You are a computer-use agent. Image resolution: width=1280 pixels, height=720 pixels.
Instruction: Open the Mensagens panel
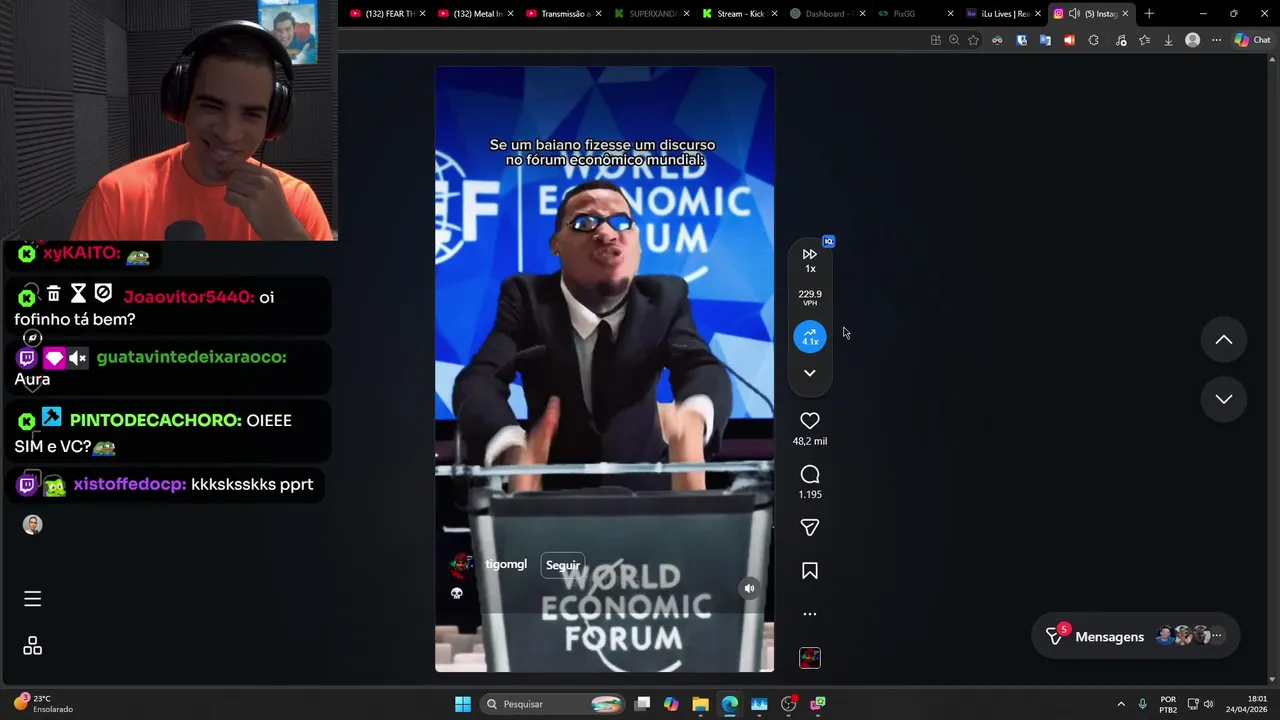[x=1135, y=636]
